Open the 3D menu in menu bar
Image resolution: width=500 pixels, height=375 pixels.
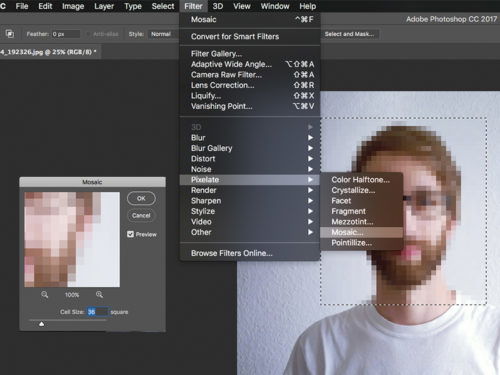218,6
